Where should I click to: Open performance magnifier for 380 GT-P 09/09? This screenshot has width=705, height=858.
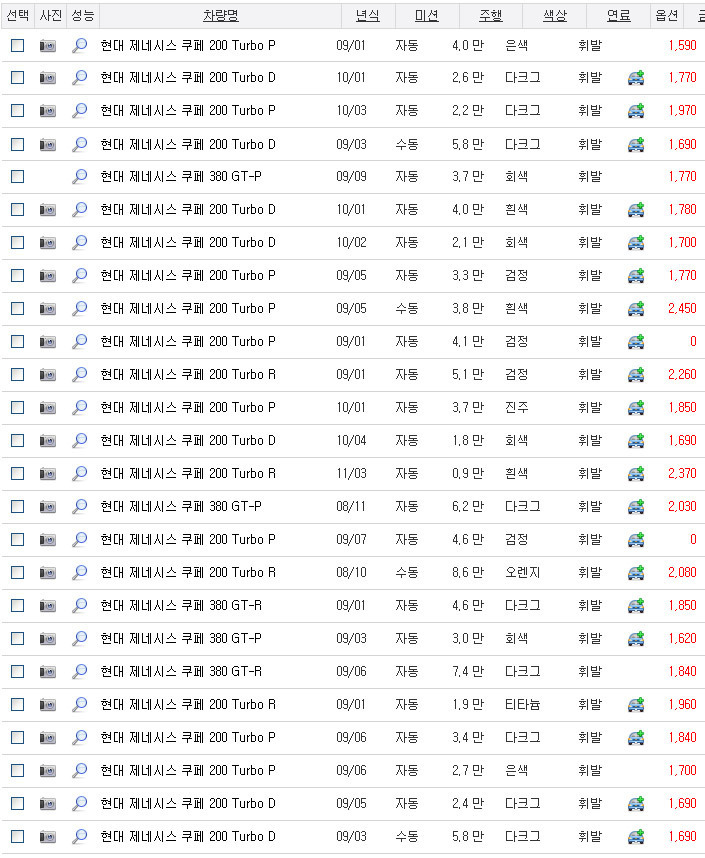(80, 176)
